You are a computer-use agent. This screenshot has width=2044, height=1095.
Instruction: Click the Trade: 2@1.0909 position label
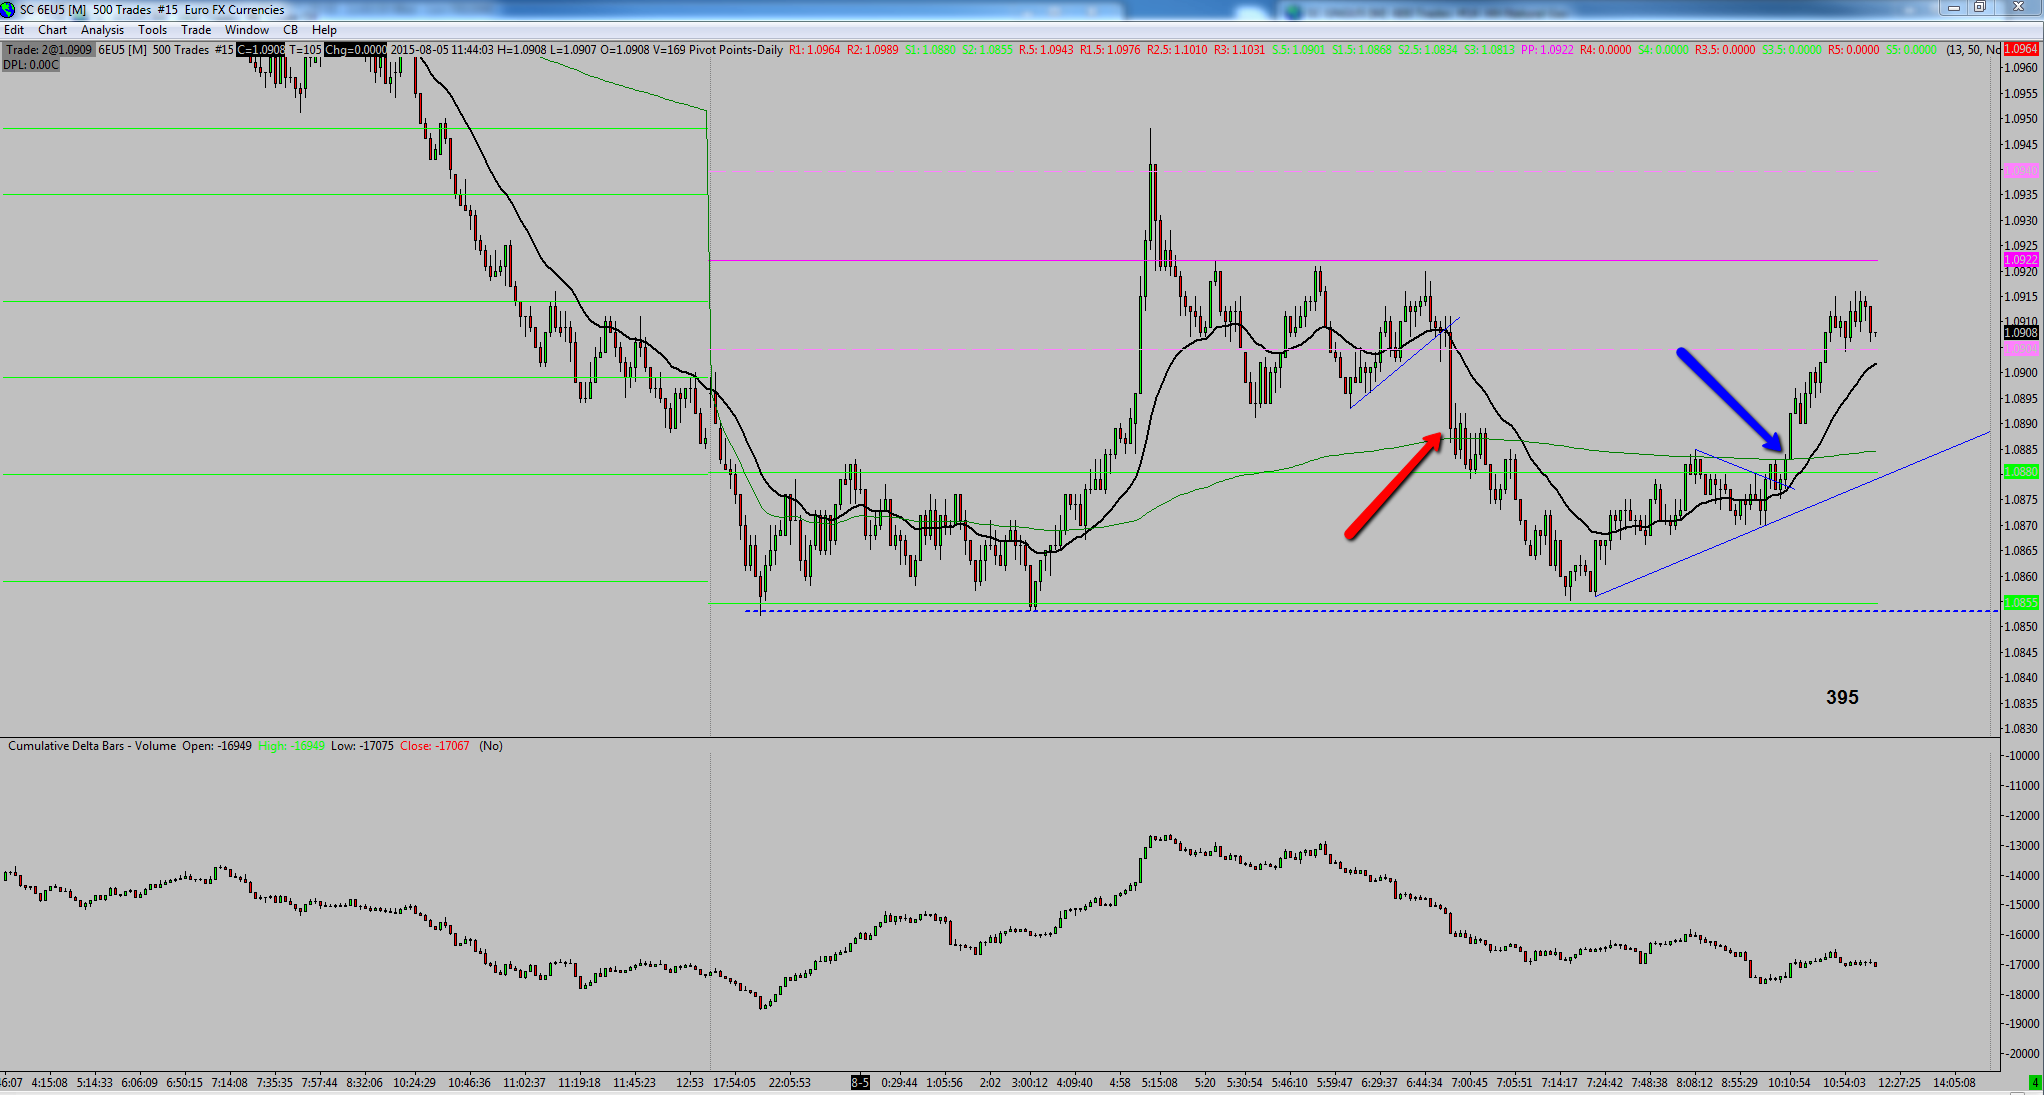coord(49,49)
